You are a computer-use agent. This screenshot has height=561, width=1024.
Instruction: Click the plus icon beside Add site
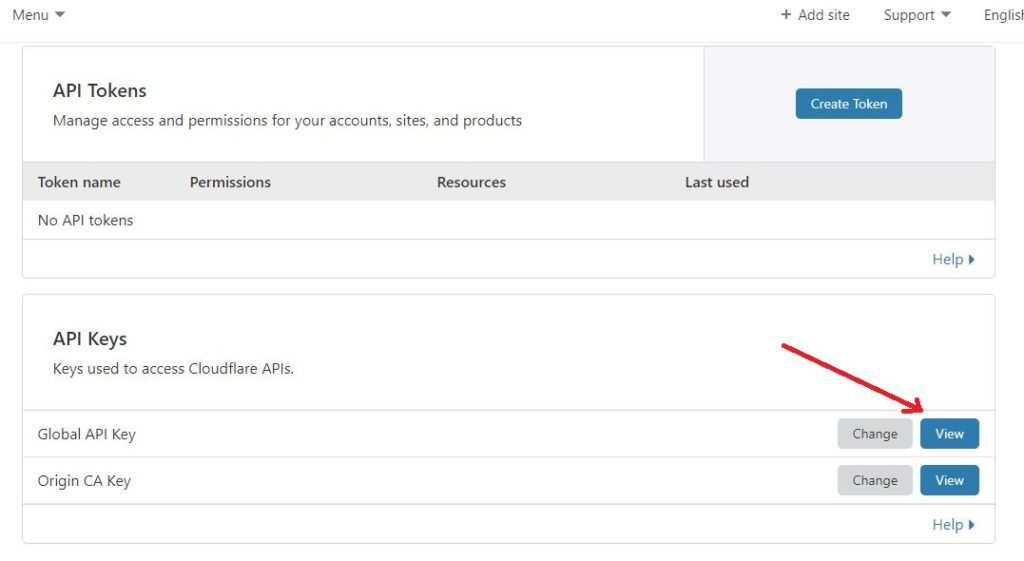pos(786,14)
